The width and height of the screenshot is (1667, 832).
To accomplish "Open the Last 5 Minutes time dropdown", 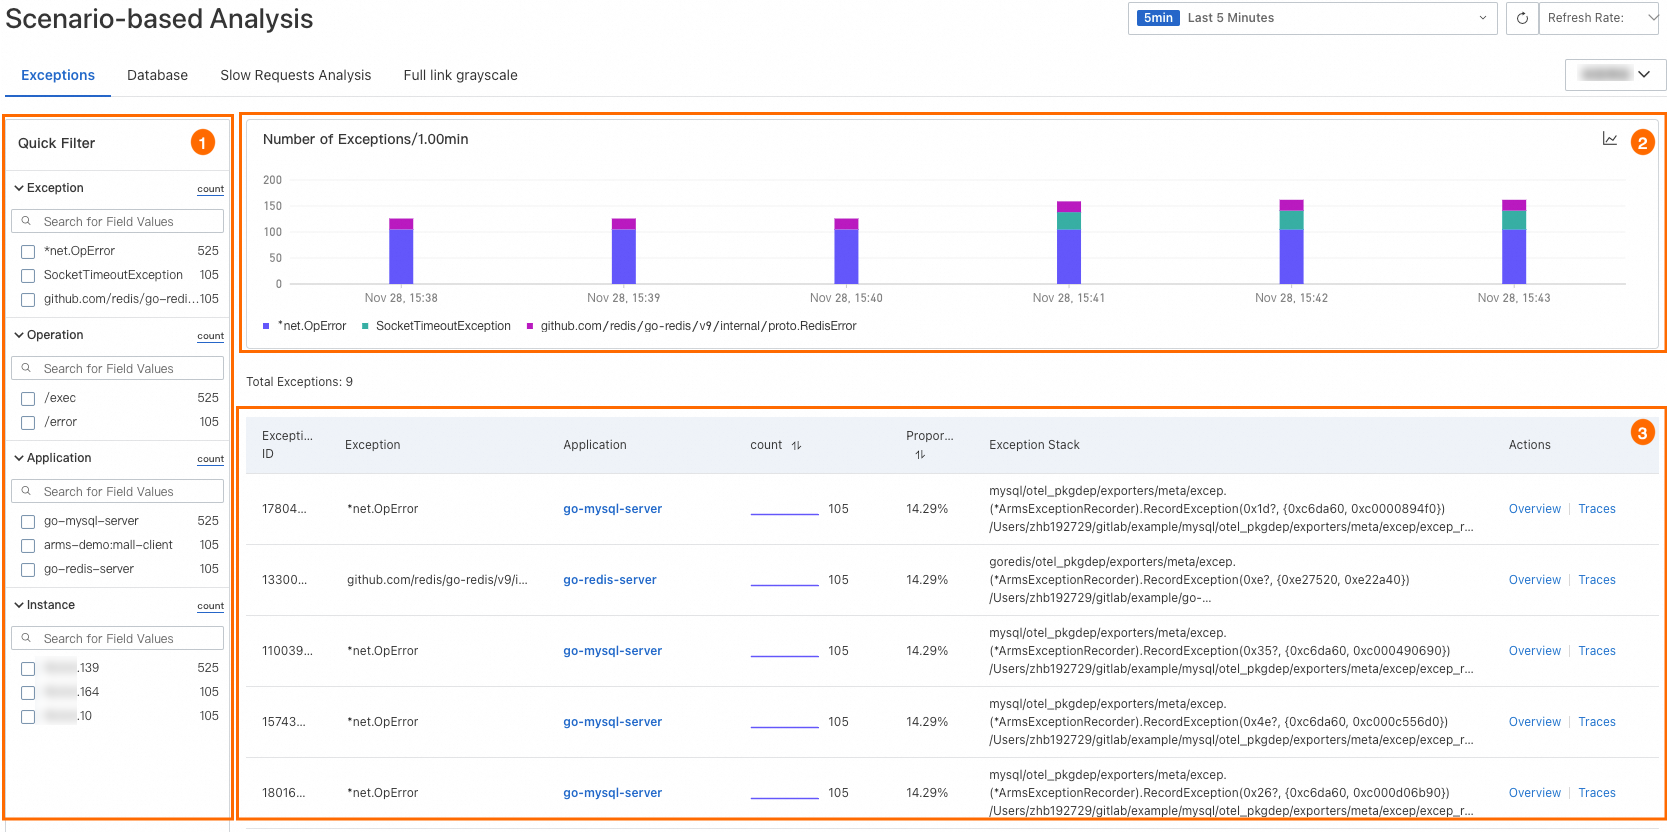I will click(x=1312, y=18).
